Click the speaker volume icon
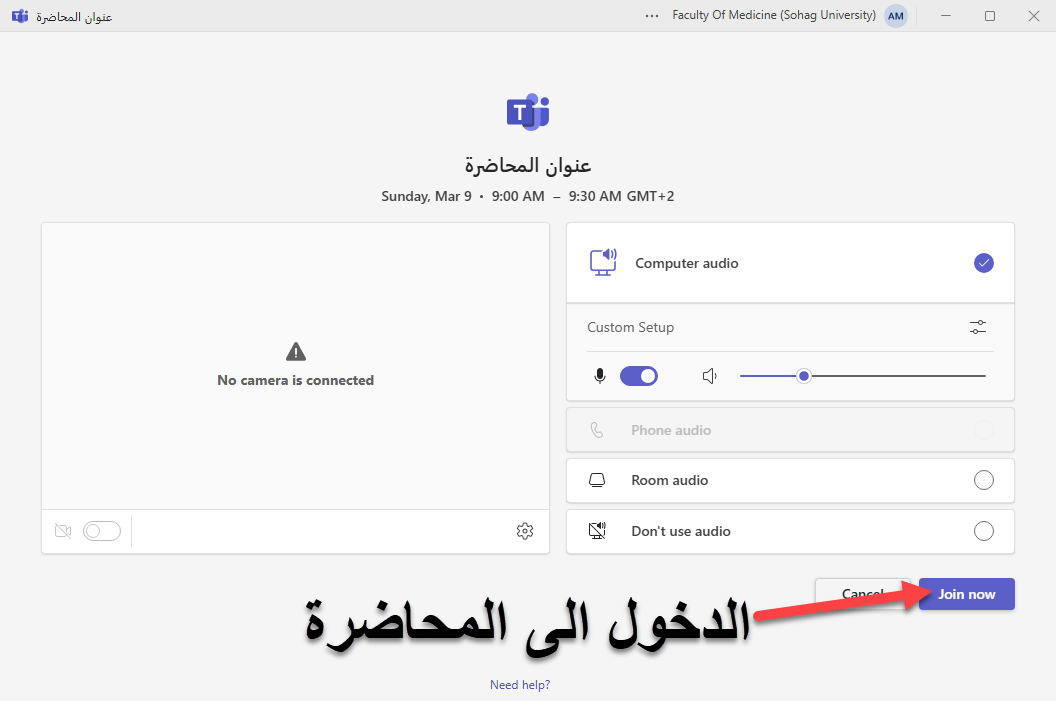The image size is (1056, 704). tap(710, 376)
